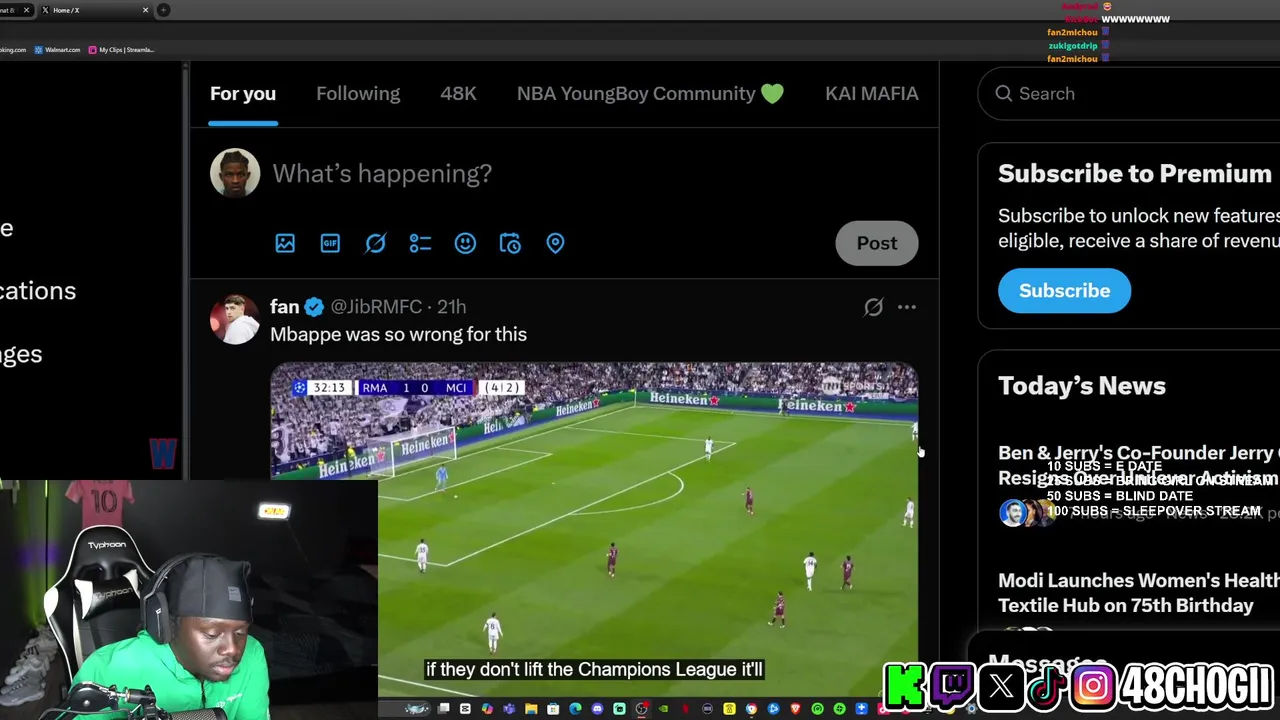
Task: Open the fan display name link
Action: (284, 307)
